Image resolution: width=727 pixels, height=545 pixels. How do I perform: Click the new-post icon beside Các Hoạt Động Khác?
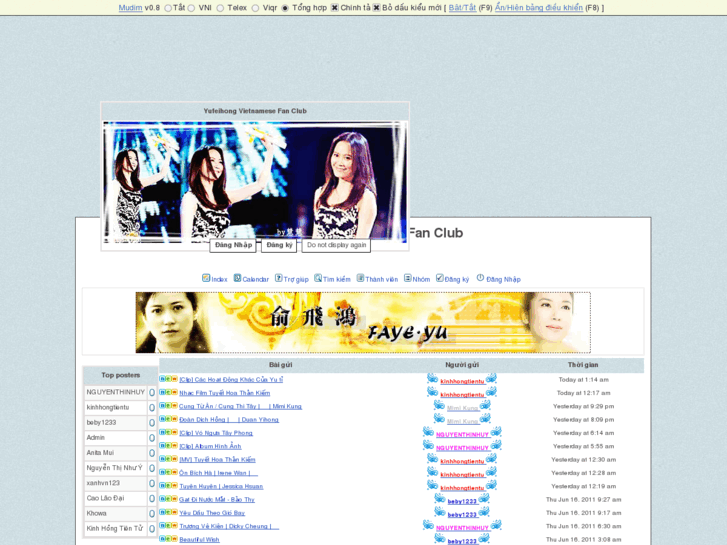(168, 379)
